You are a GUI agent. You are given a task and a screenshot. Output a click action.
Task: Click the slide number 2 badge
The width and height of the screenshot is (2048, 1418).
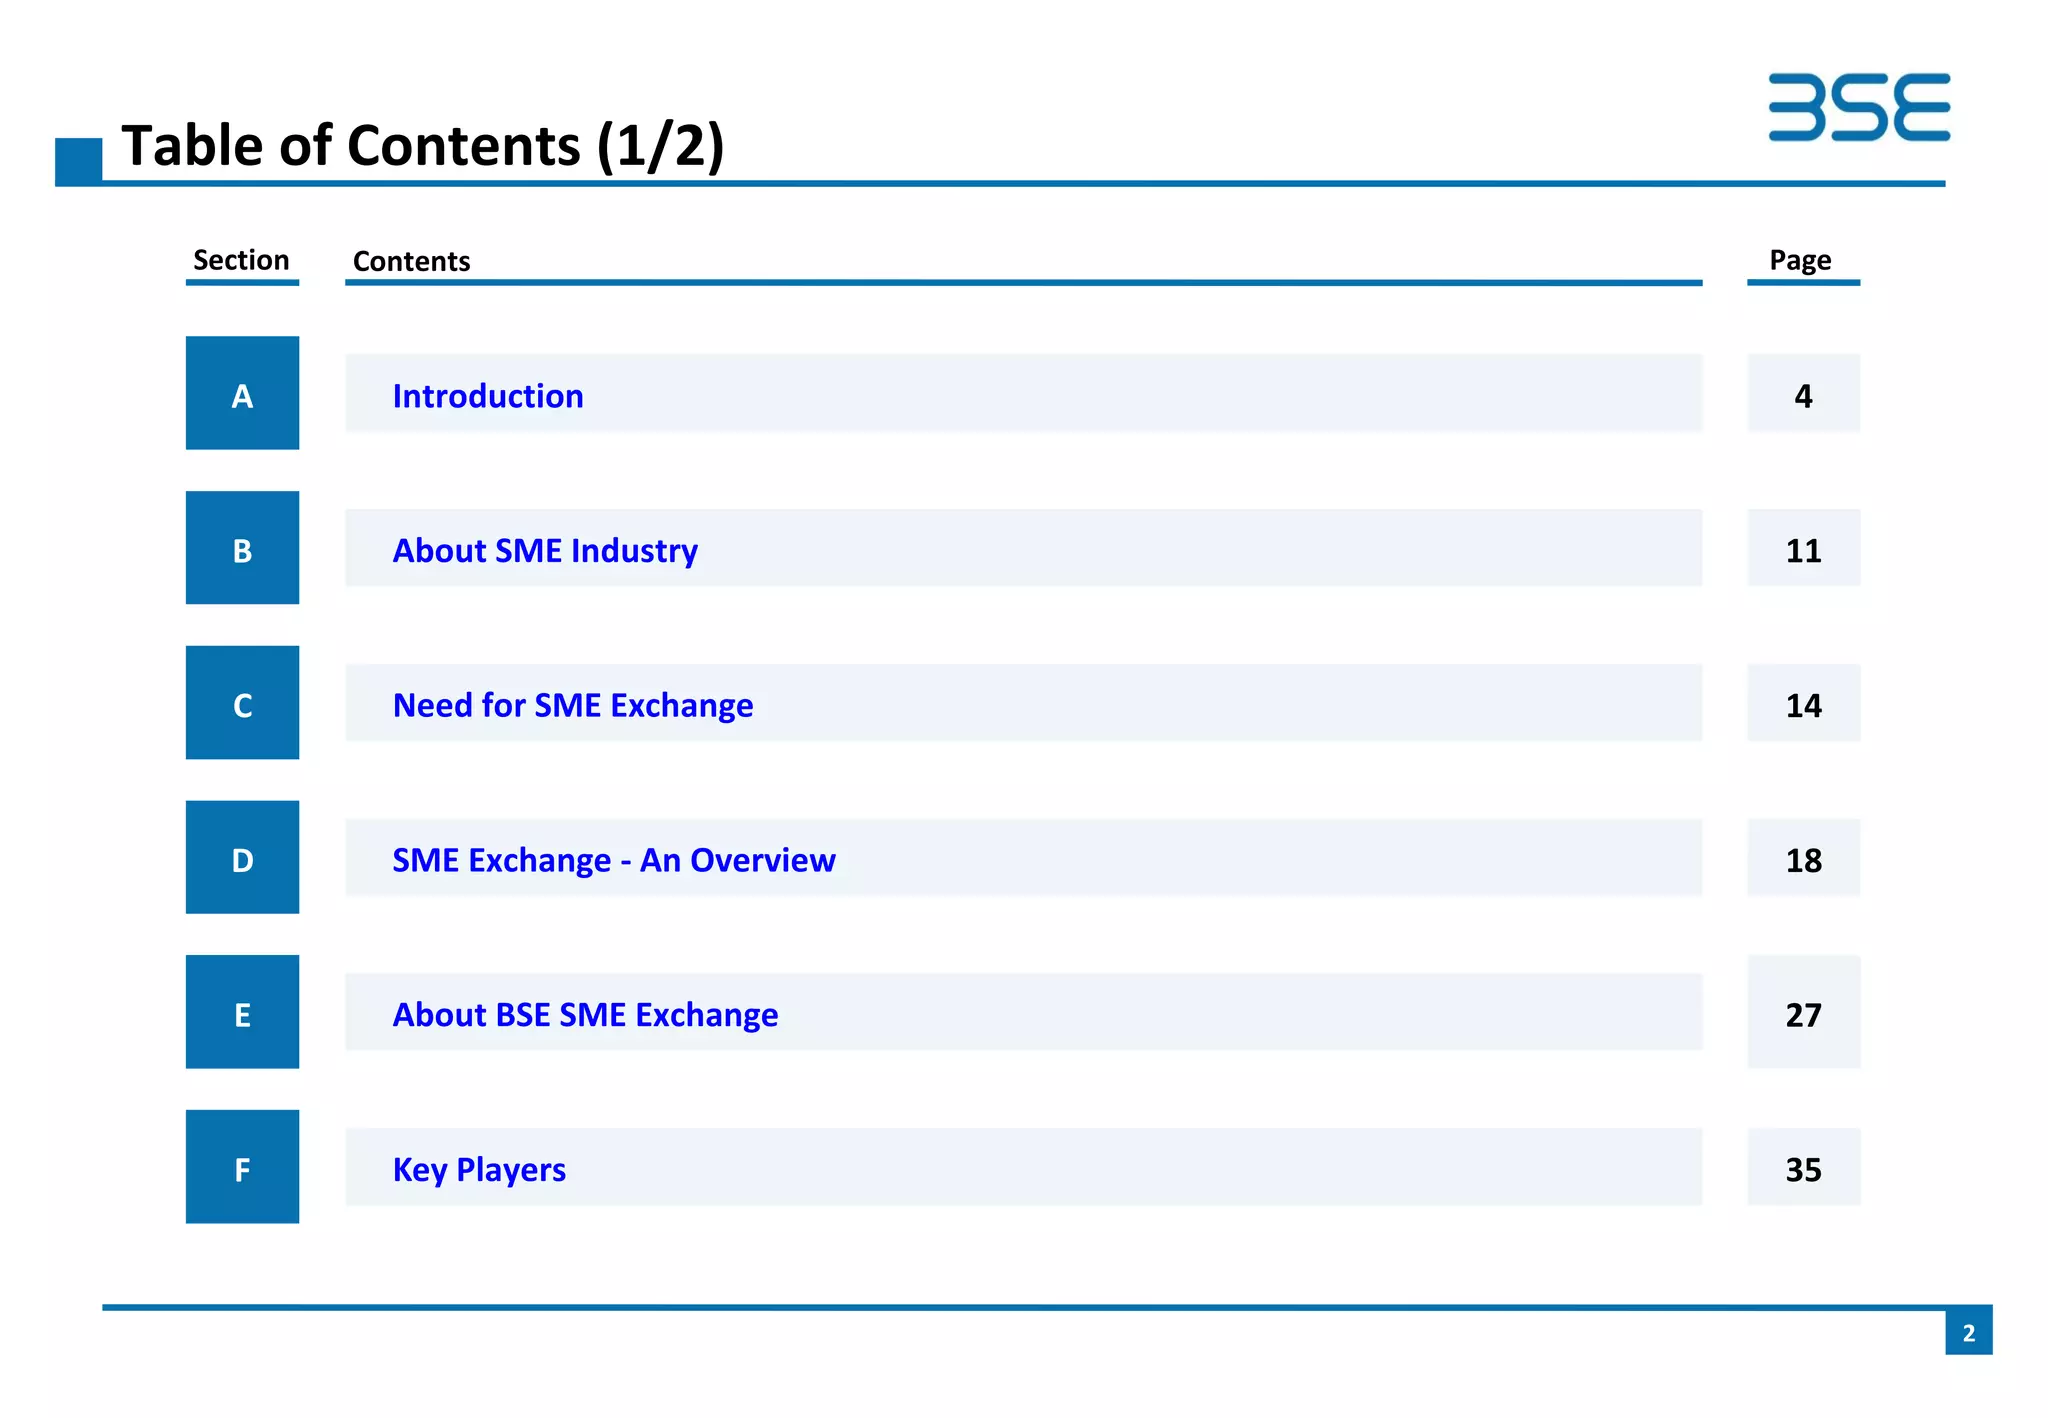pos(1968,1332)
